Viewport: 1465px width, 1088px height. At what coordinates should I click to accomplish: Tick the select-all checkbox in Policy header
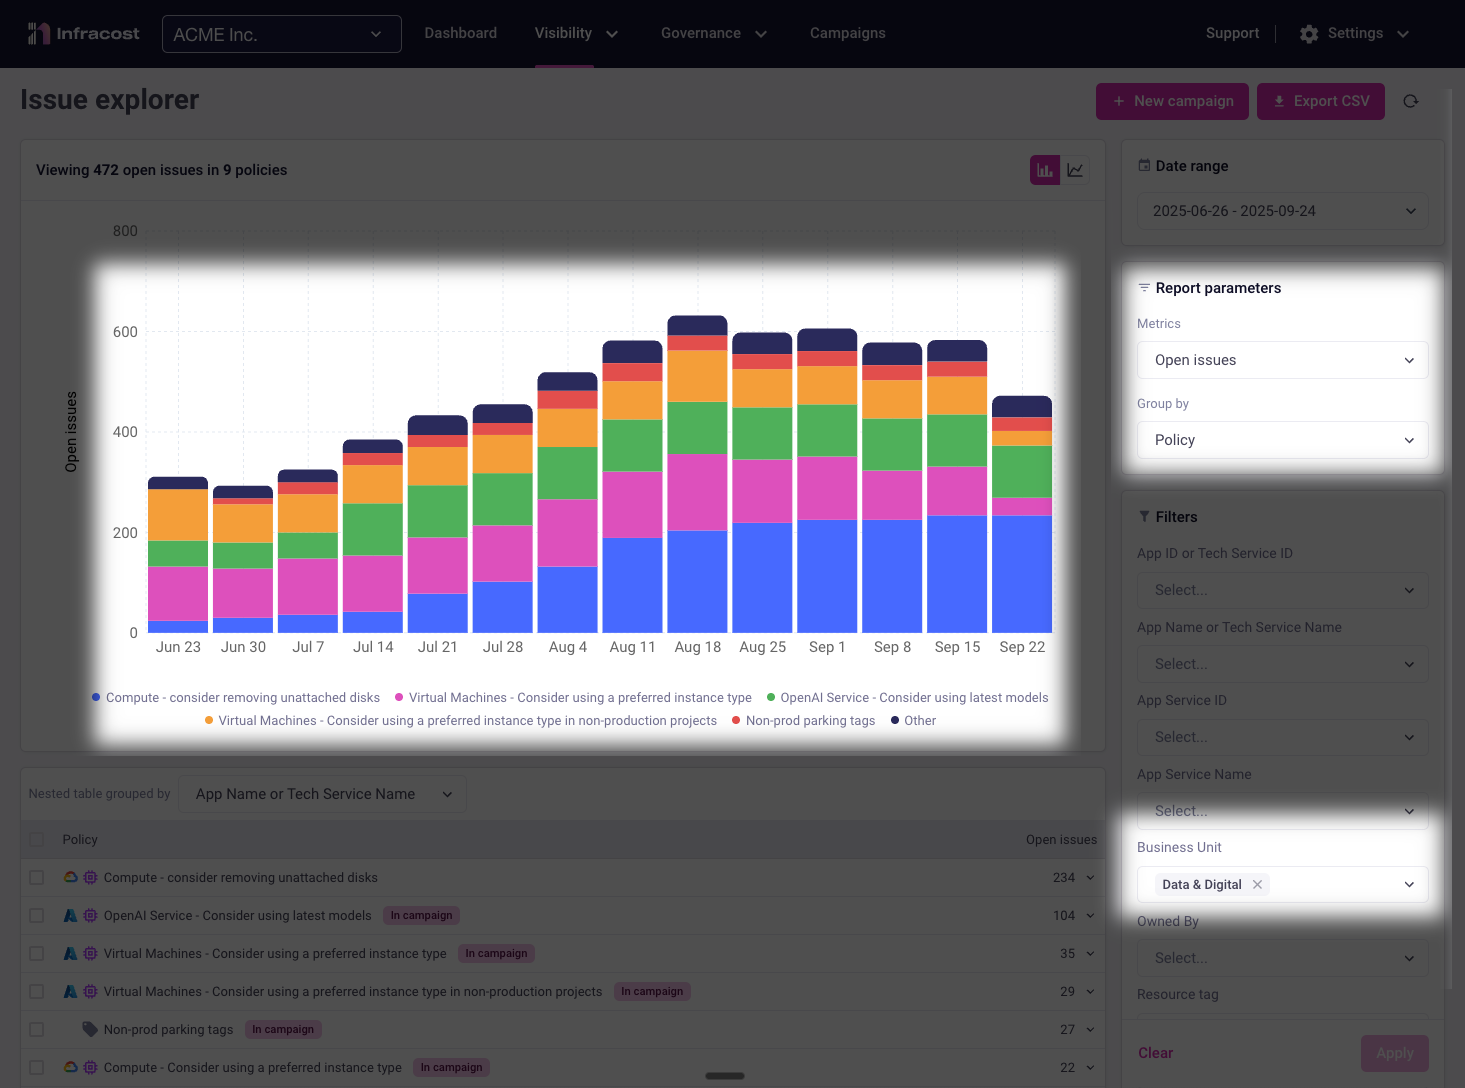[x=37, y=840]
